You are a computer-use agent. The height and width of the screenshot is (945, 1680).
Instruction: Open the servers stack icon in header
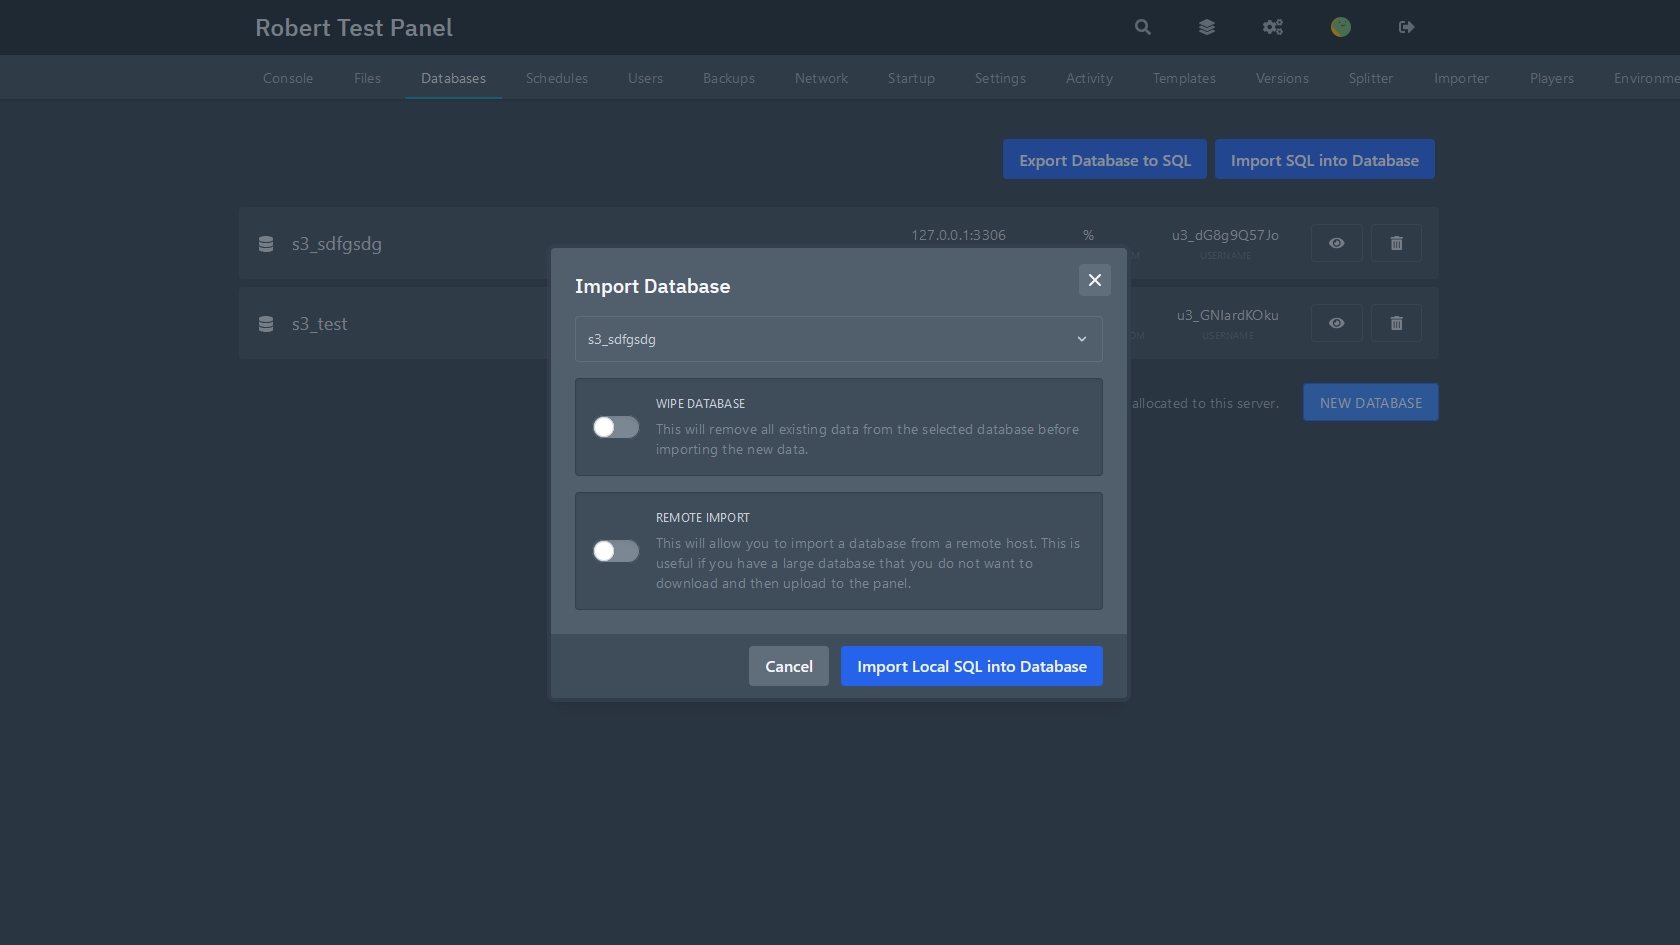point(1207,27)
